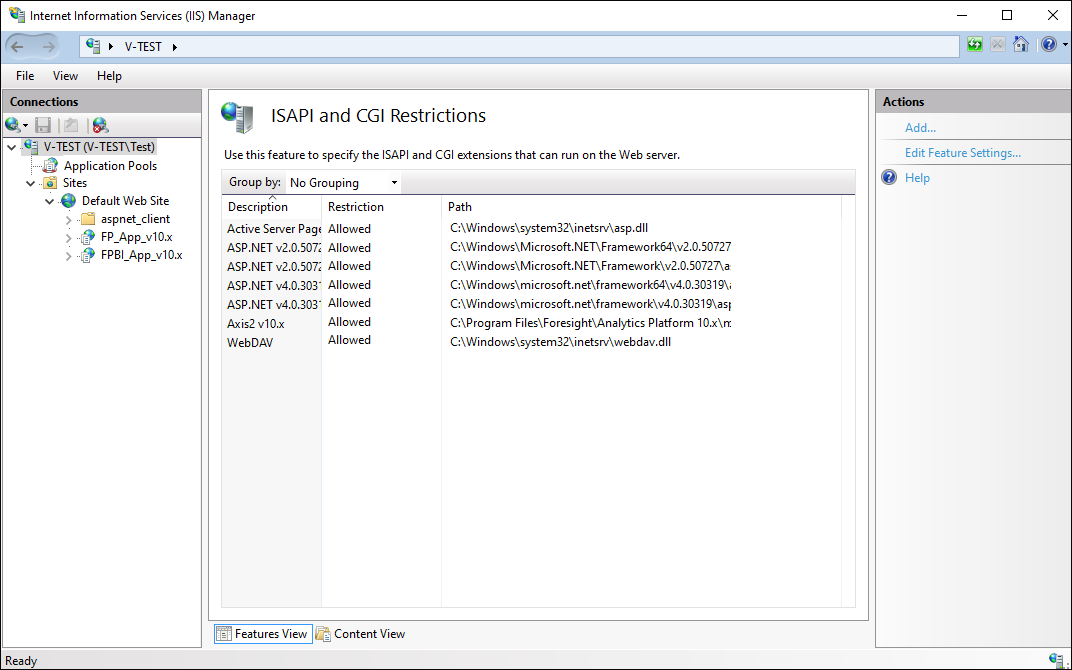This screenshot has height=670, width=1072.
Task: Open the File menu
Action: (x=25, y=76)
